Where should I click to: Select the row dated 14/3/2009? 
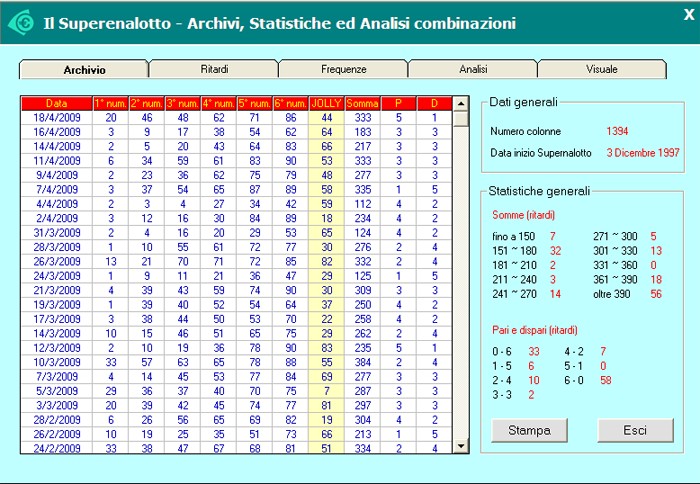(237, 334)
